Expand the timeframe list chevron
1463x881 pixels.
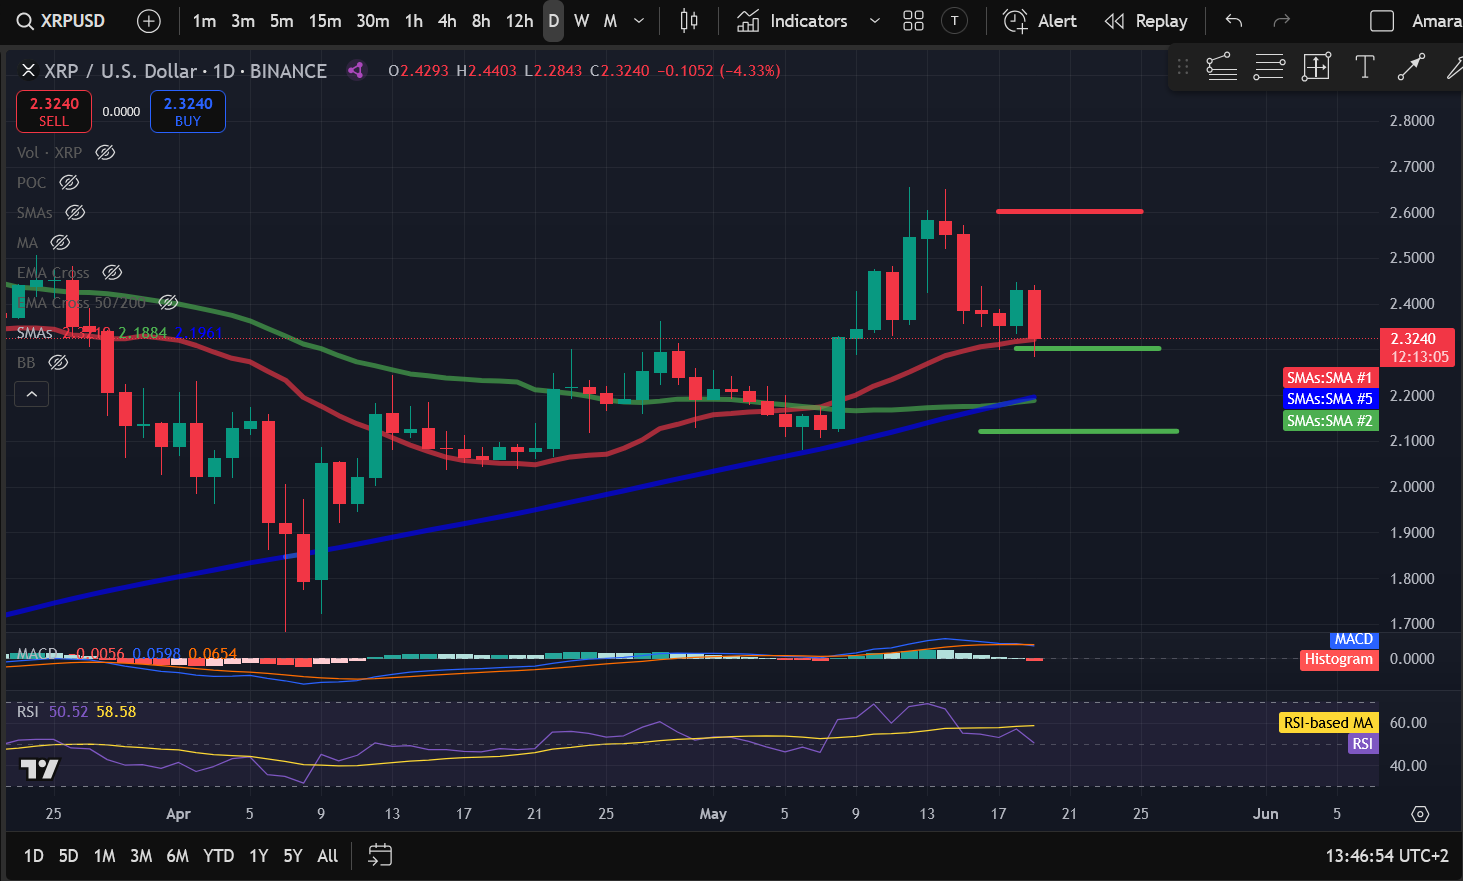point(639,21)
